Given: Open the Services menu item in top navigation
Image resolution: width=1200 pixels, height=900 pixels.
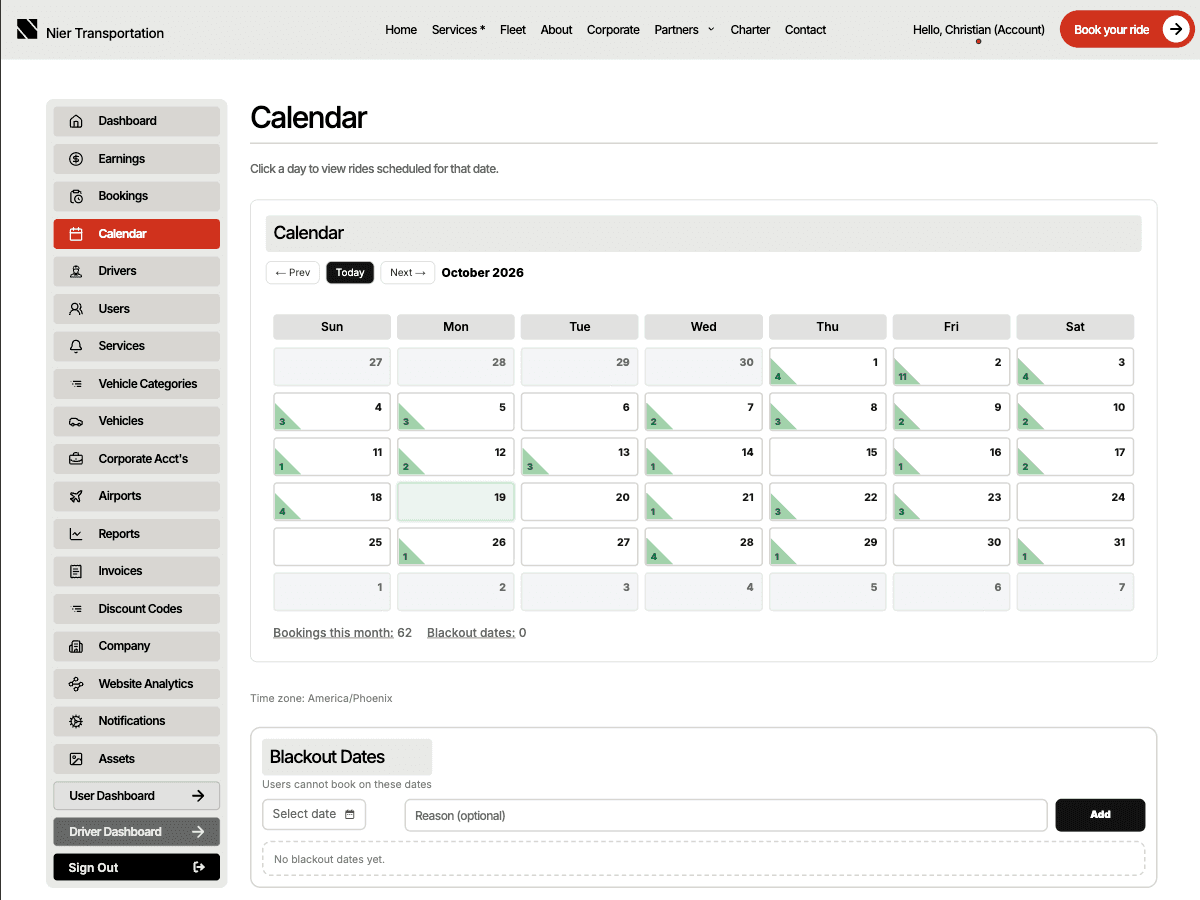Looking at the screenshot, I should [458, 30].
